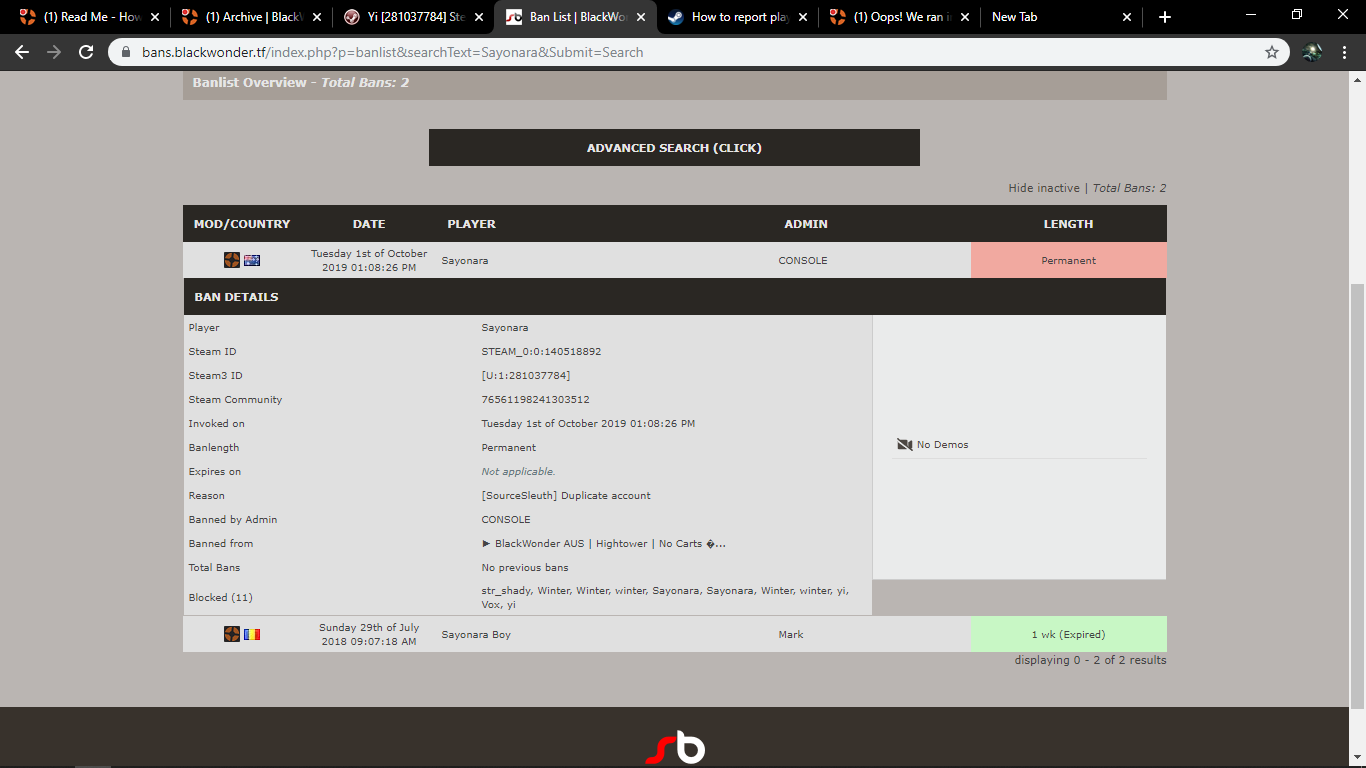Click TF2 game icon in Sayonara Boy row

(232, 634)
